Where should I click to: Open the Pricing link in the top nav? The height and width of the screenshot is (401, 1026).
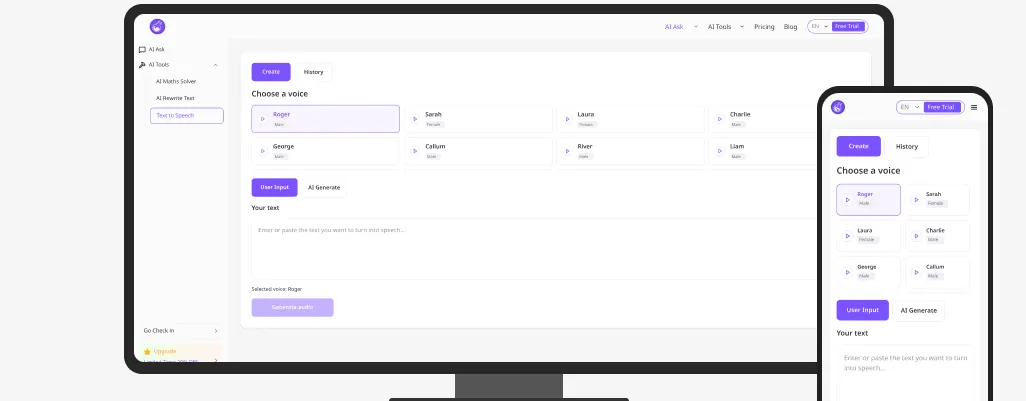pyautogui.click(x=764, y=27)
